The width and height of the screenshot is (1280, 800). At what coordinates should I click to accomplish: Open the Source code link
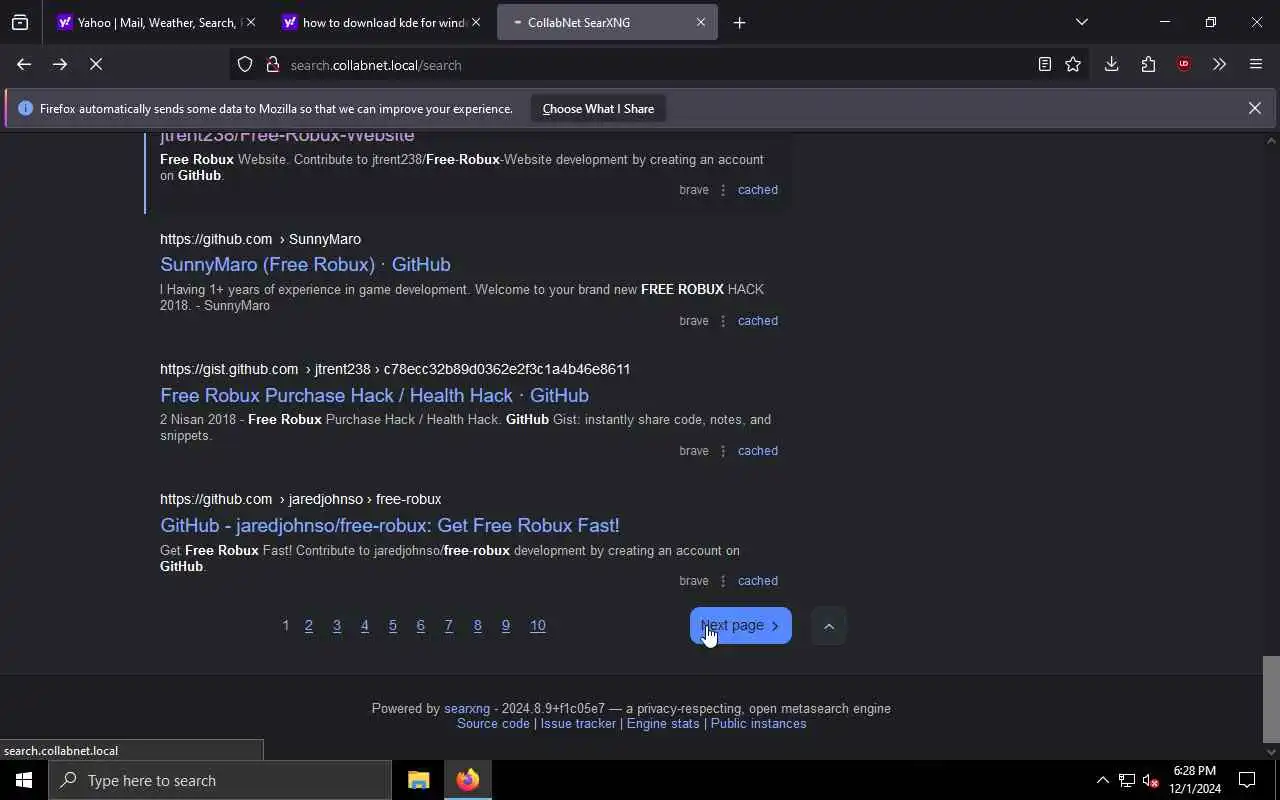coord(493,724)
